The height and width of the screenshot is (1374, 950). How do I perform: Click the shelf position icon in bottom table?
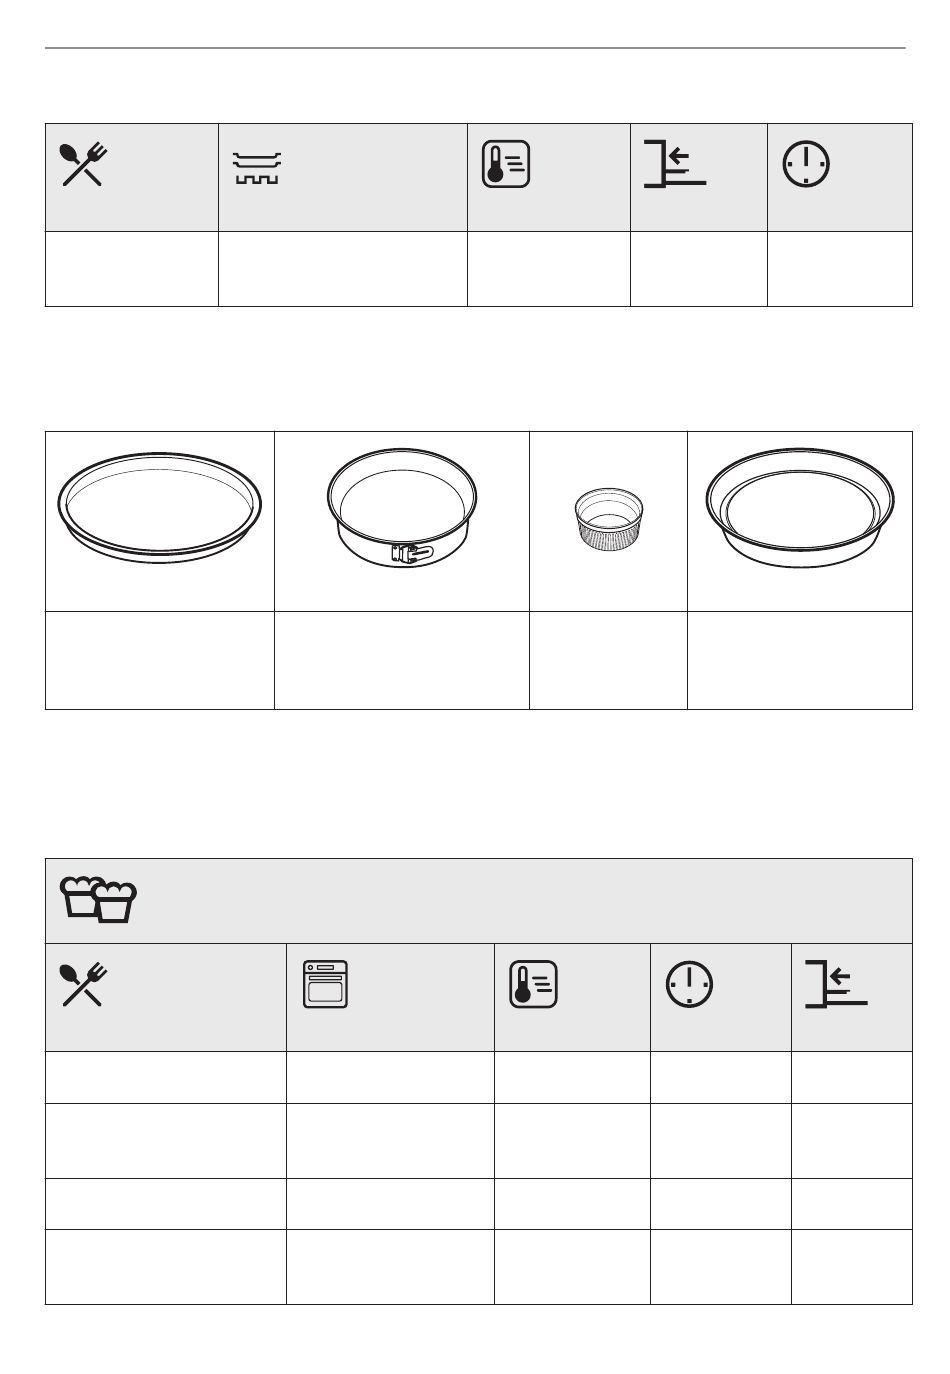[836, 984]
